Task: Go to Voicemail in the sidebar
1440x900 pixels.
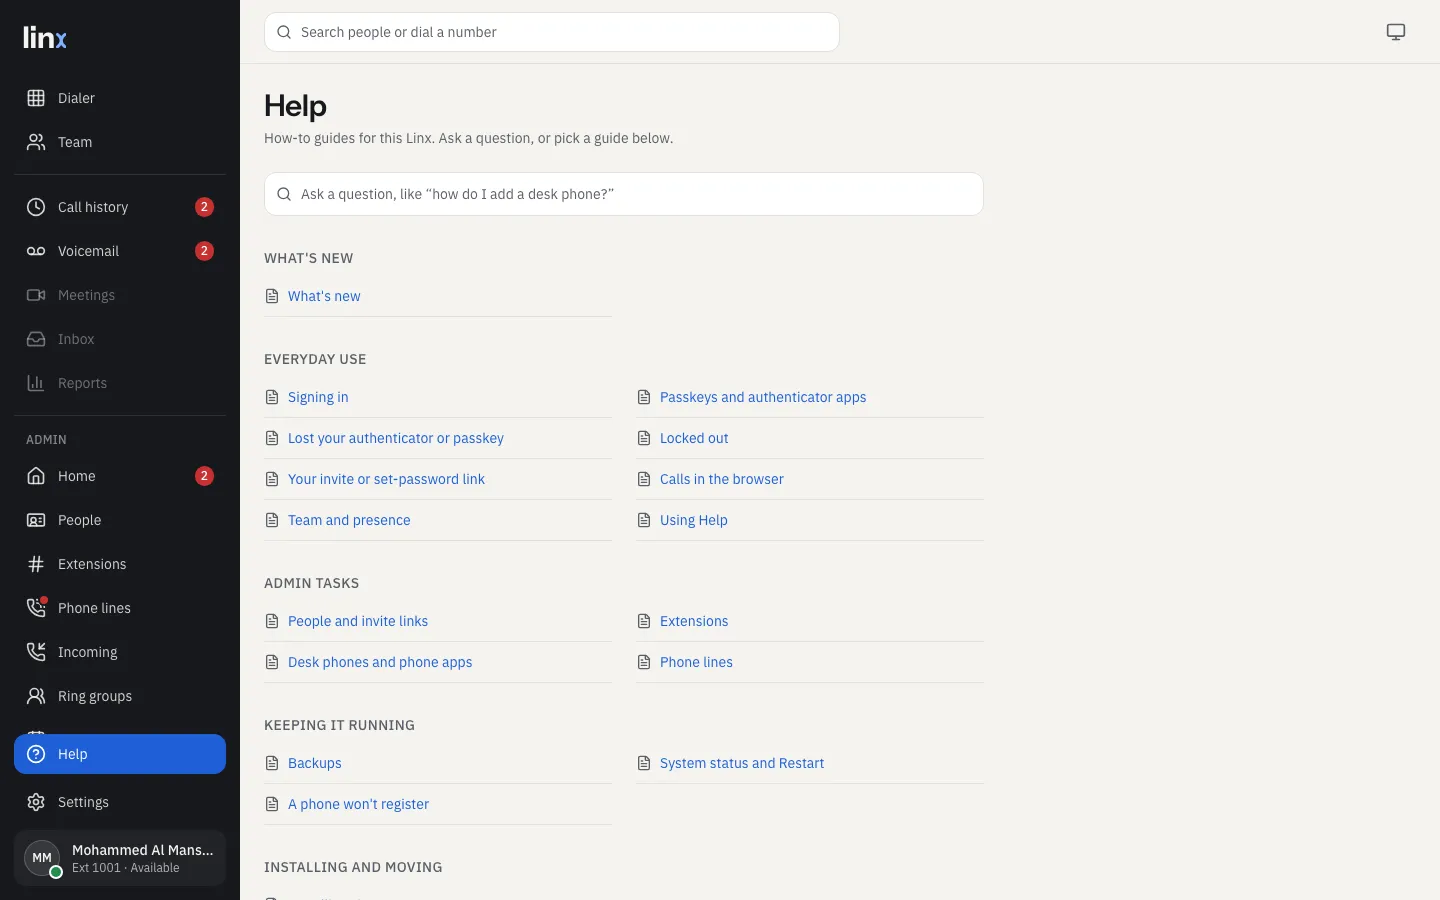Action: coord(120,251)
